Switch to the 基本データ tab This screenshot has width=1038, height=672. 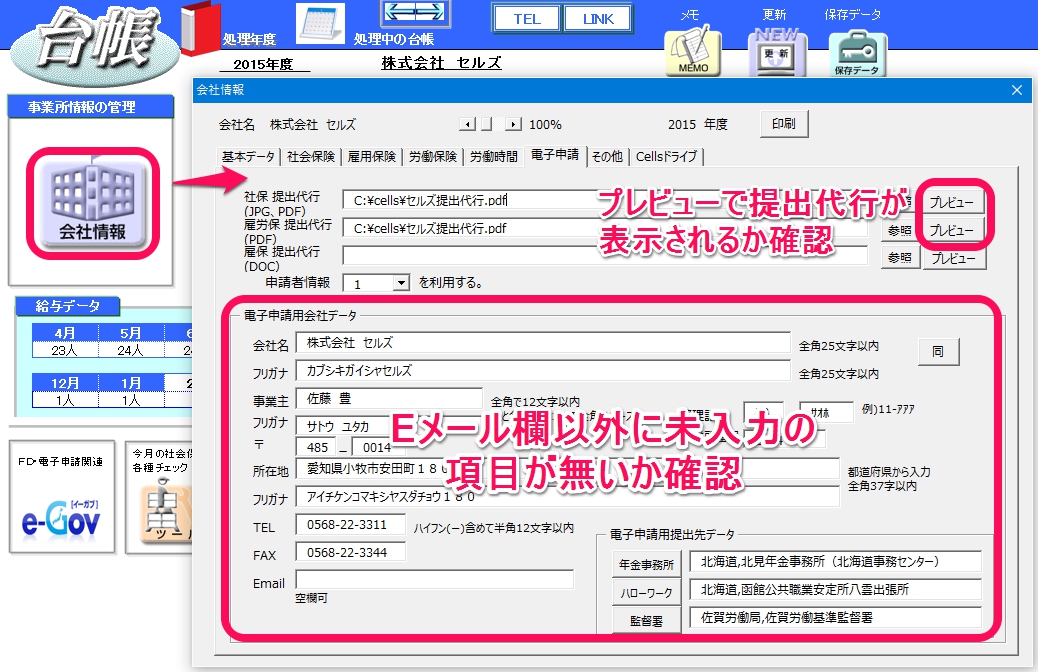pyautogui.click(x=248, y=157)
